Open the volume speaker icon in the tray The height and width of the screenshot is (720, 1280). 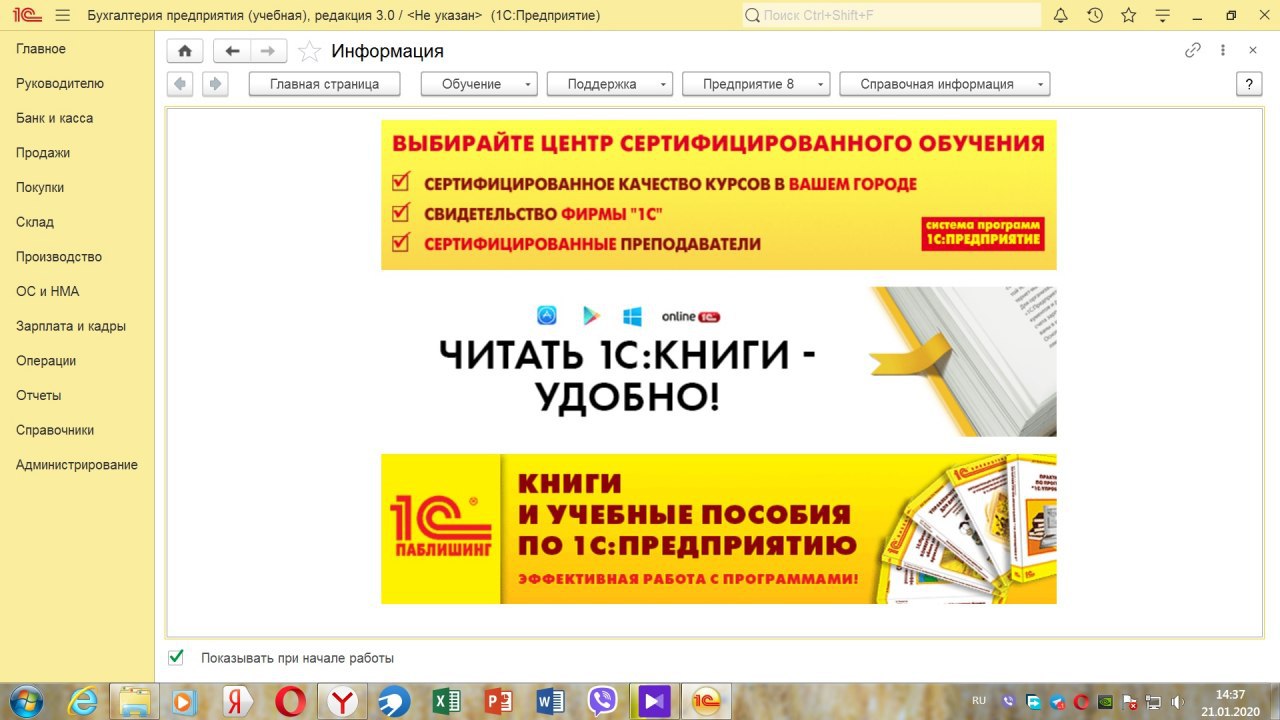pos(1177,701)
